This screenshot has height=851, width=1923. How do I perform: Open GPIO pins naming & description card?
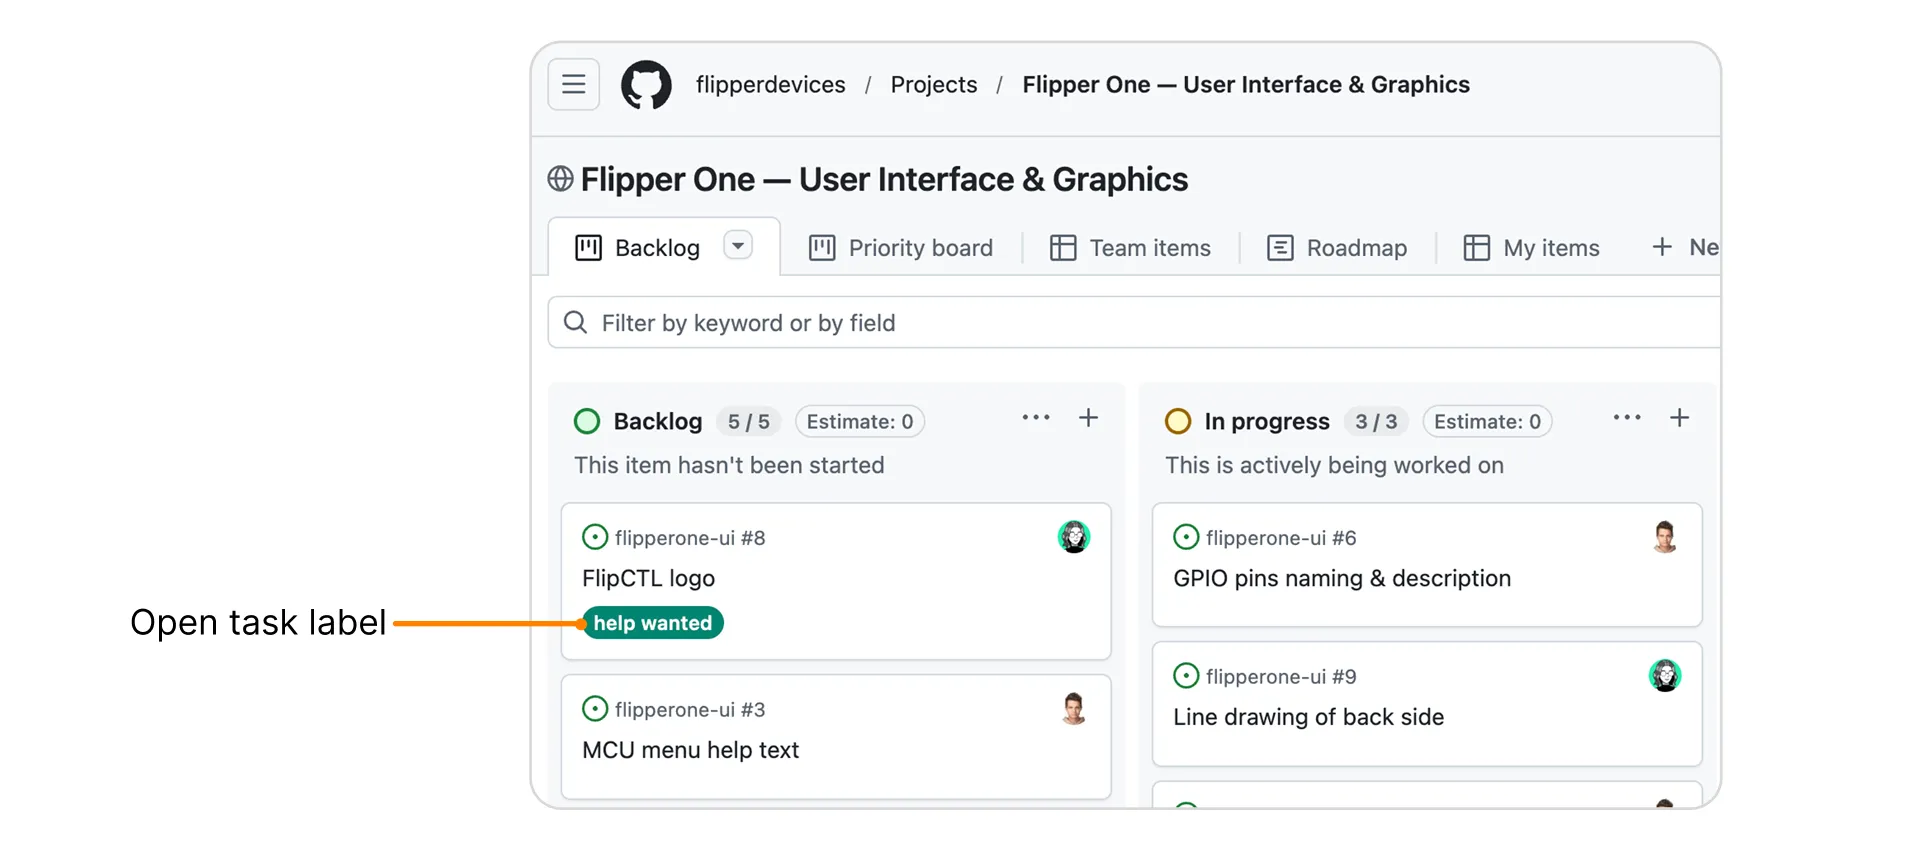(x=1342, y=579)
